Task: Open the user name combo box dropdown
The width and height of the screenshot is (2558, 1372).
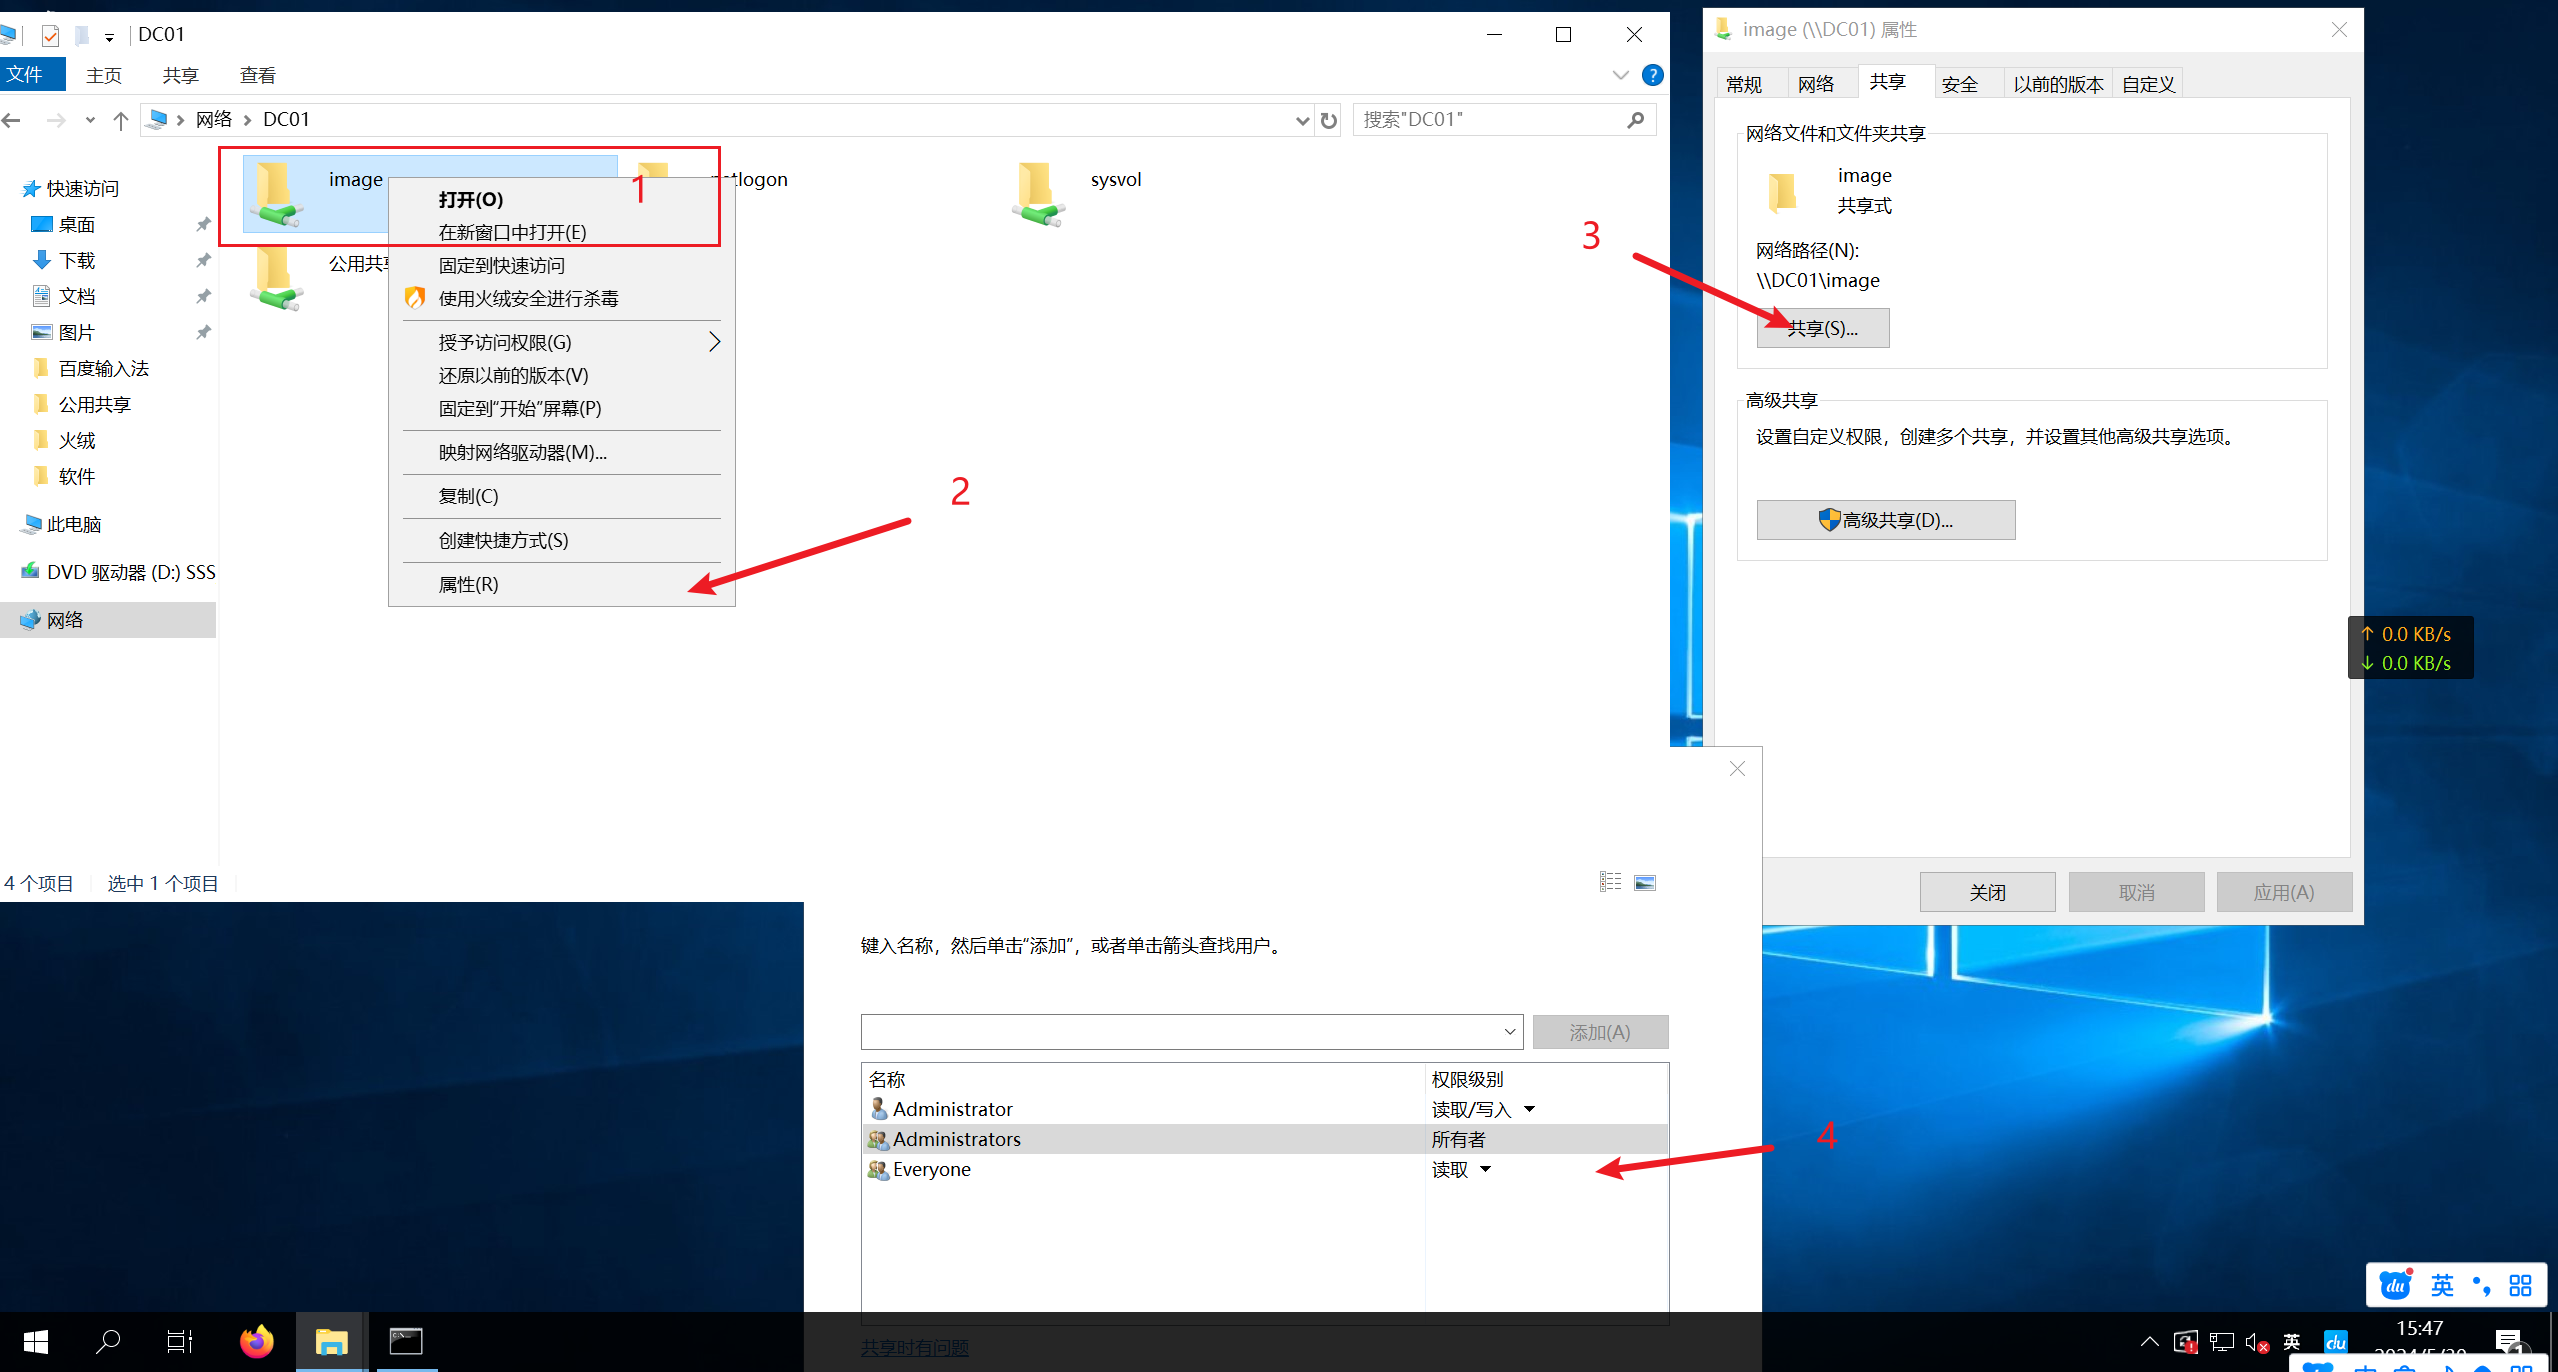Action: 1509,1032
